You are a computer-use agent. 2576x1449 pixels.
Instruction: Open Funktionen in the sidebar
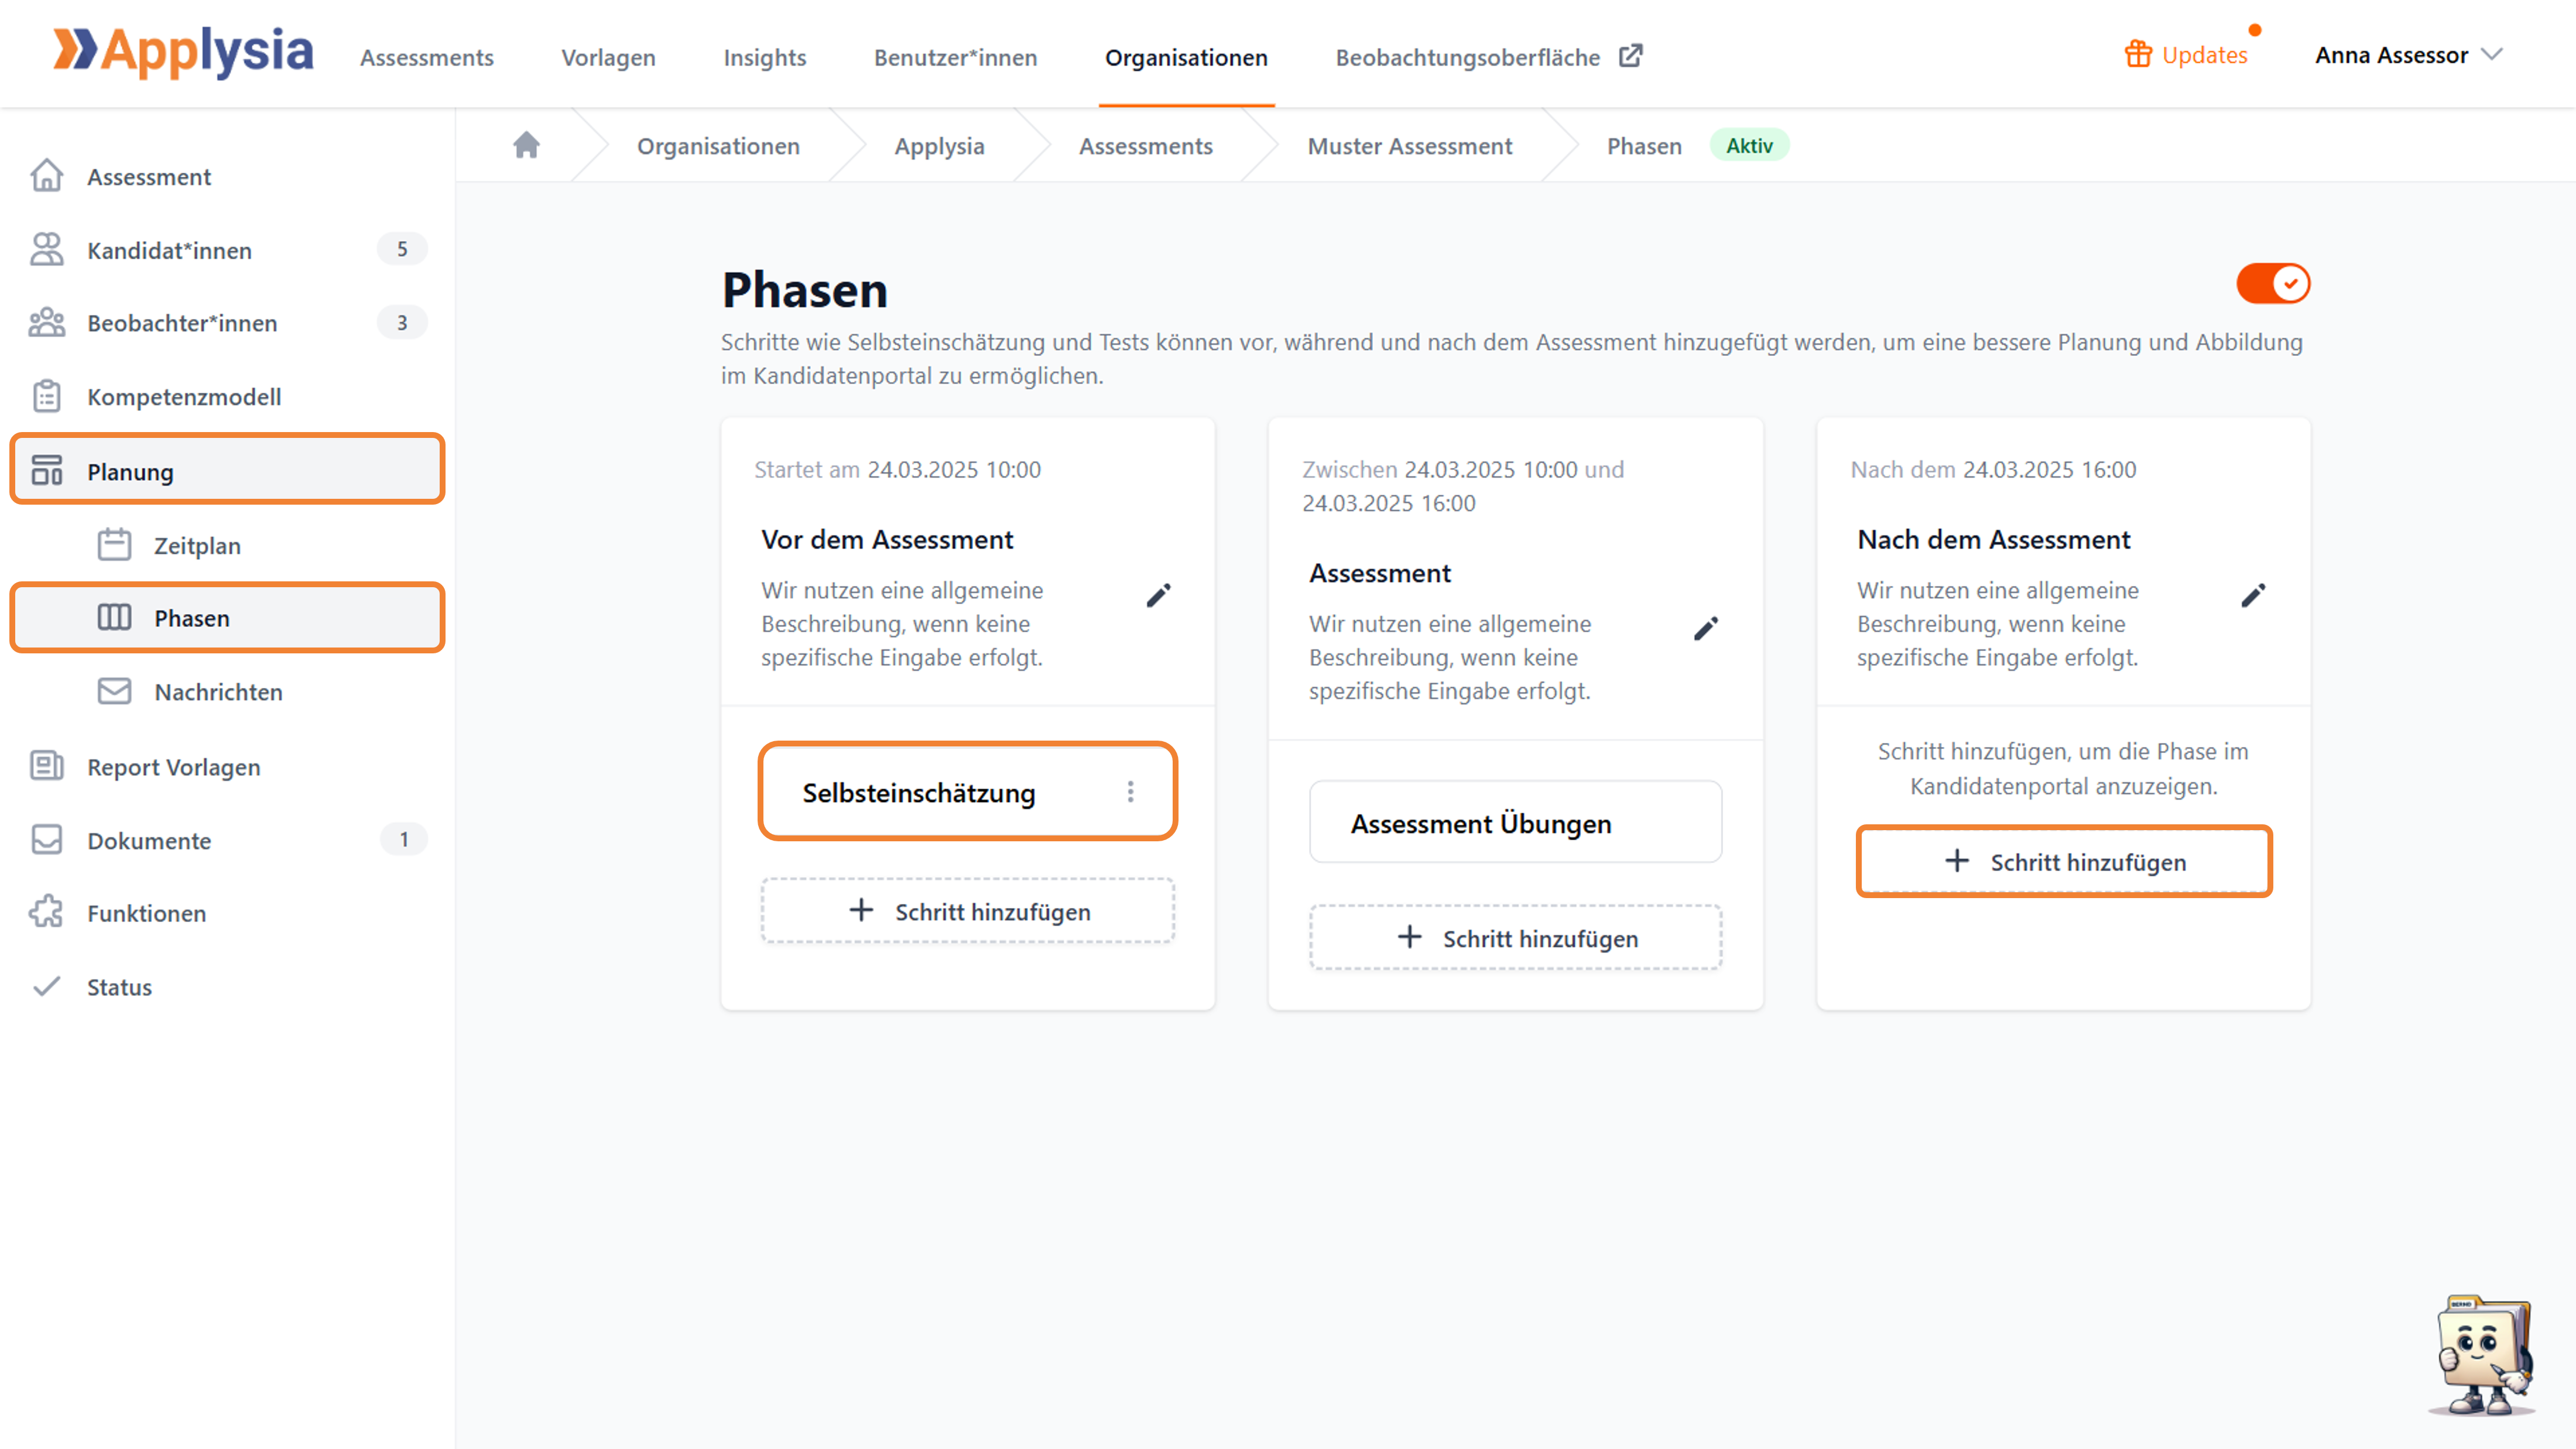[227, 912]
